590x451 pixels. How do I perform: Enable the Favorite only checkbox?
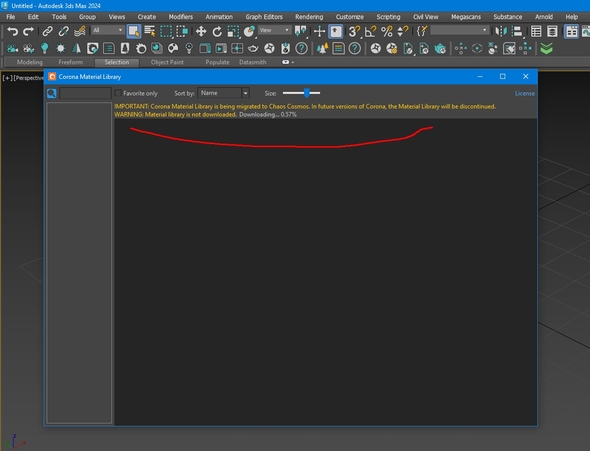coord(118,93)
